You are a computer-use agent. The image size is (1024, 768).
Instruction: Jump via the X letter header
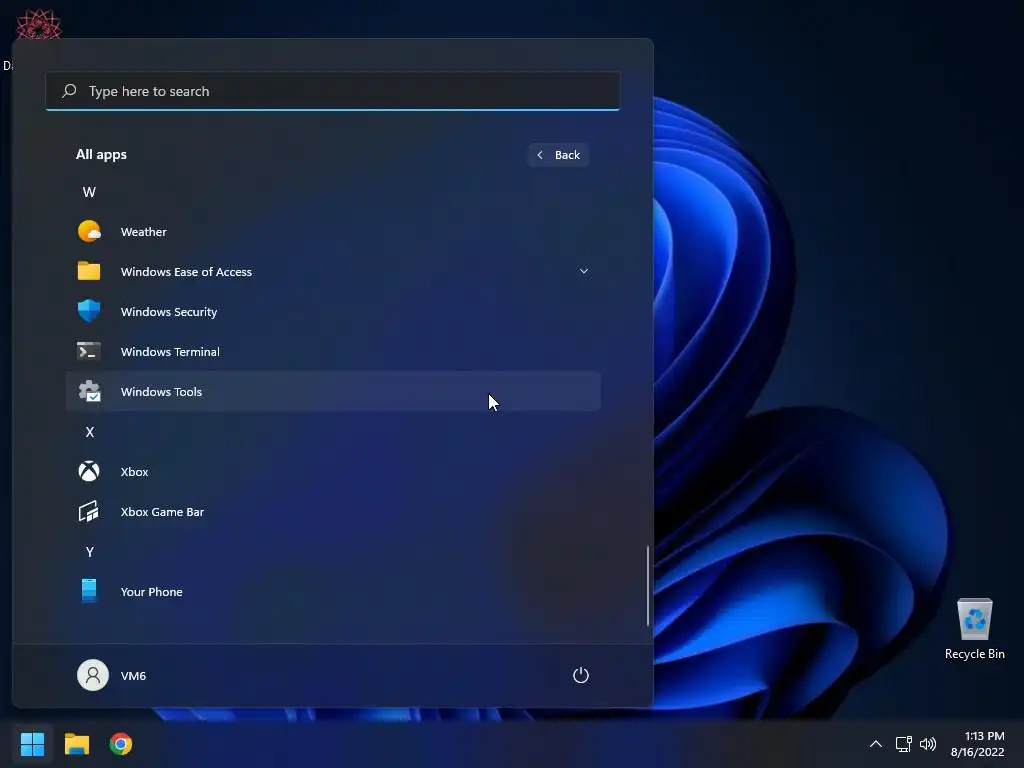[x=89, y=432]
